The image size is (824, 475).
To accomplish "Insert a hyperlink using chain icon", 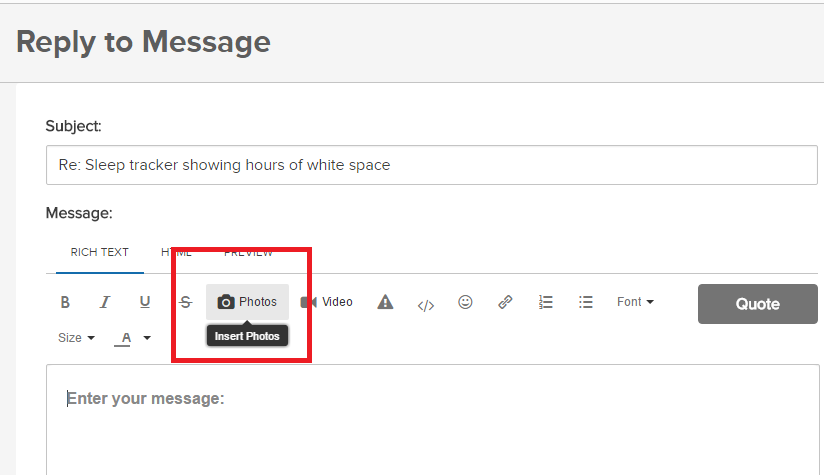I will (x=505, y=302).
